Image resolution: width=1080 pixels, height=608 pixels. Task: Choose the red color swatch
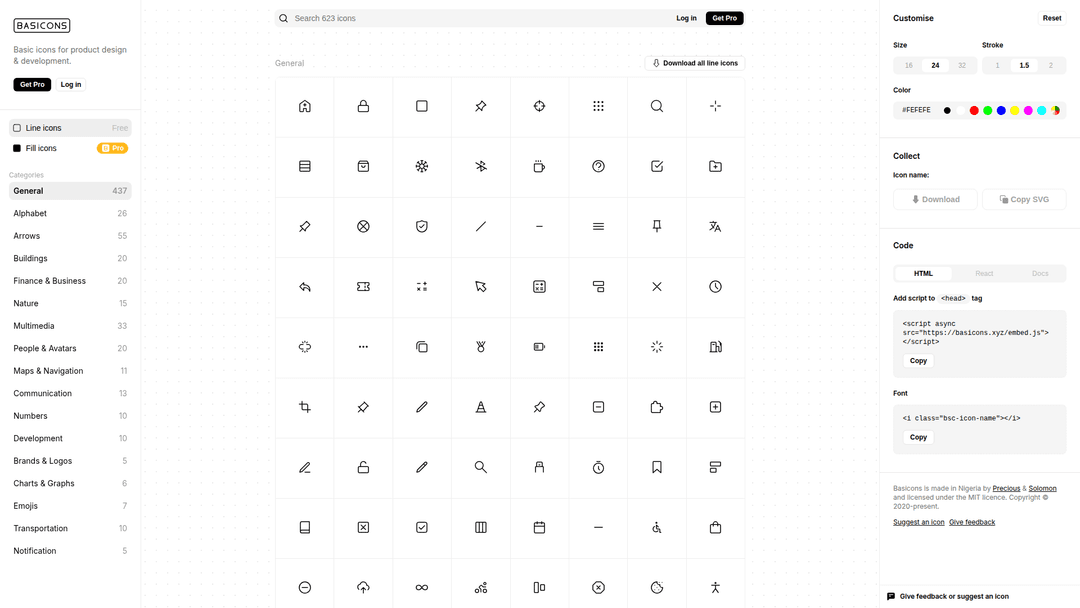coord(974,110)
